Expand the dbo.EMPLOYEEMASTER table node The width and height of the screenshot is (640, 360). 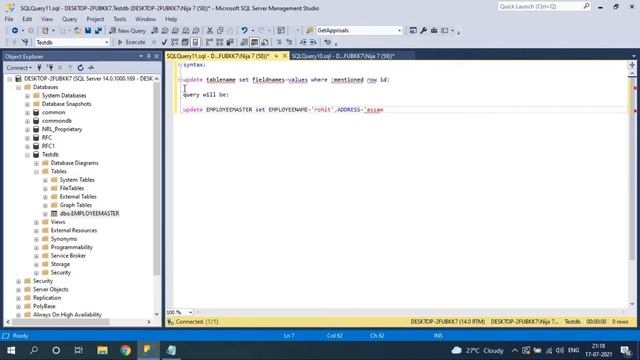[45, 214]
